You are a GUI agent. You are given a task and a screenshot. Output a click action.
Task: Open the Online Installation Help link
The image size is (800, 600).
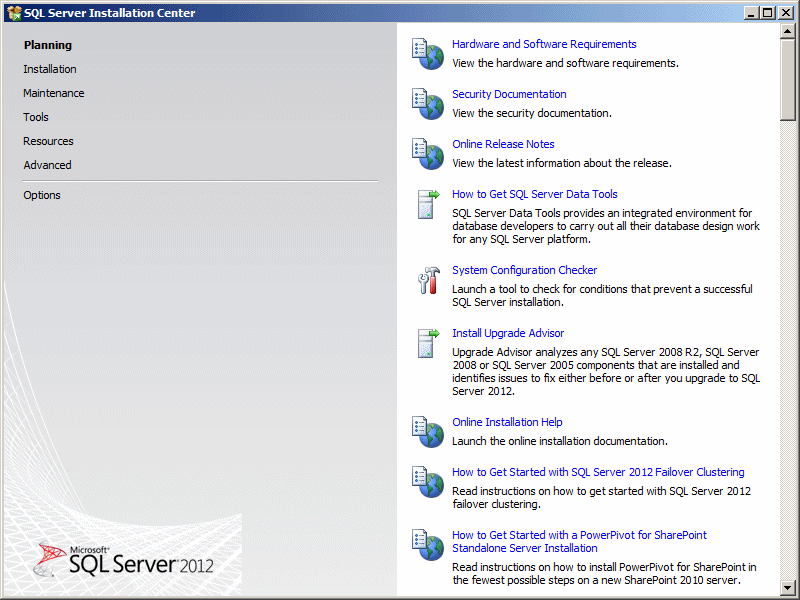(507, 422)
